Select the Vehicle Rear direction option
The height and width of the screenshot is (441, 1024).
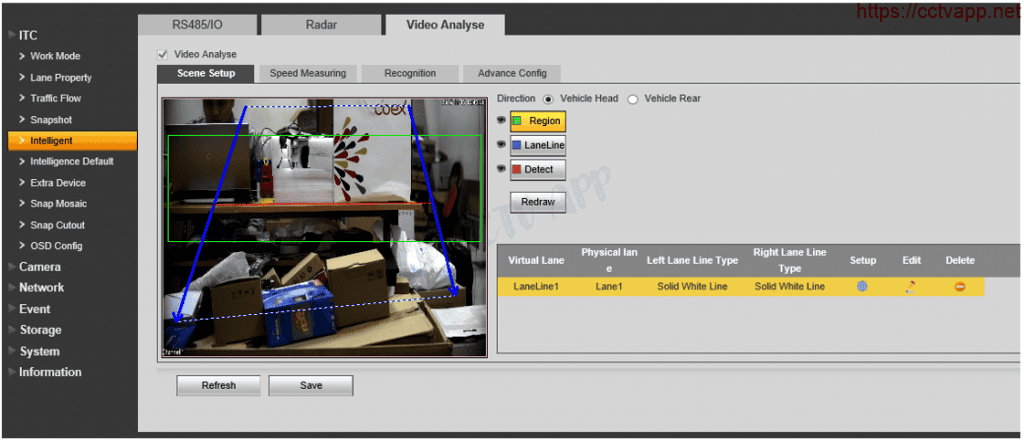[633, 99]
